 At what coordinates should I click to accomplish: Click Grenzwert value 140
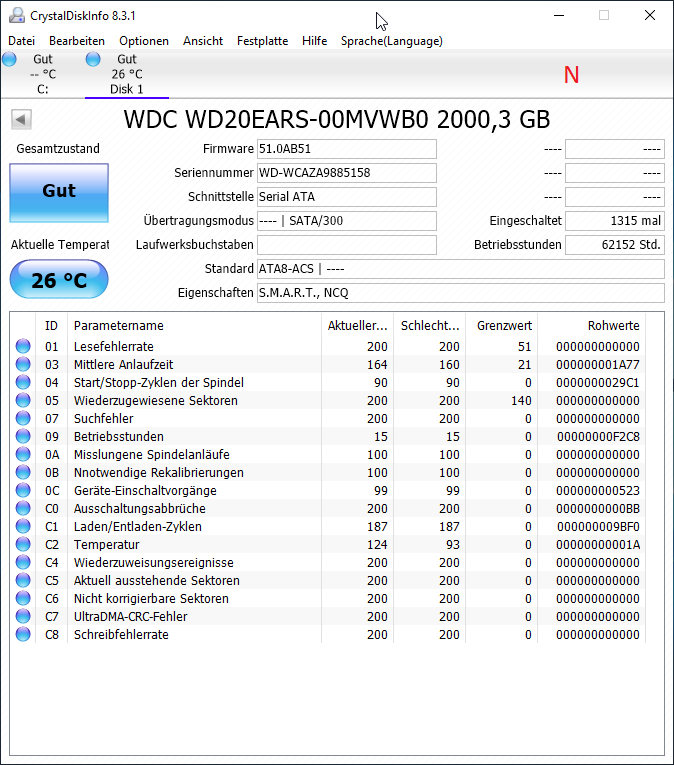(x=521, y=401)
